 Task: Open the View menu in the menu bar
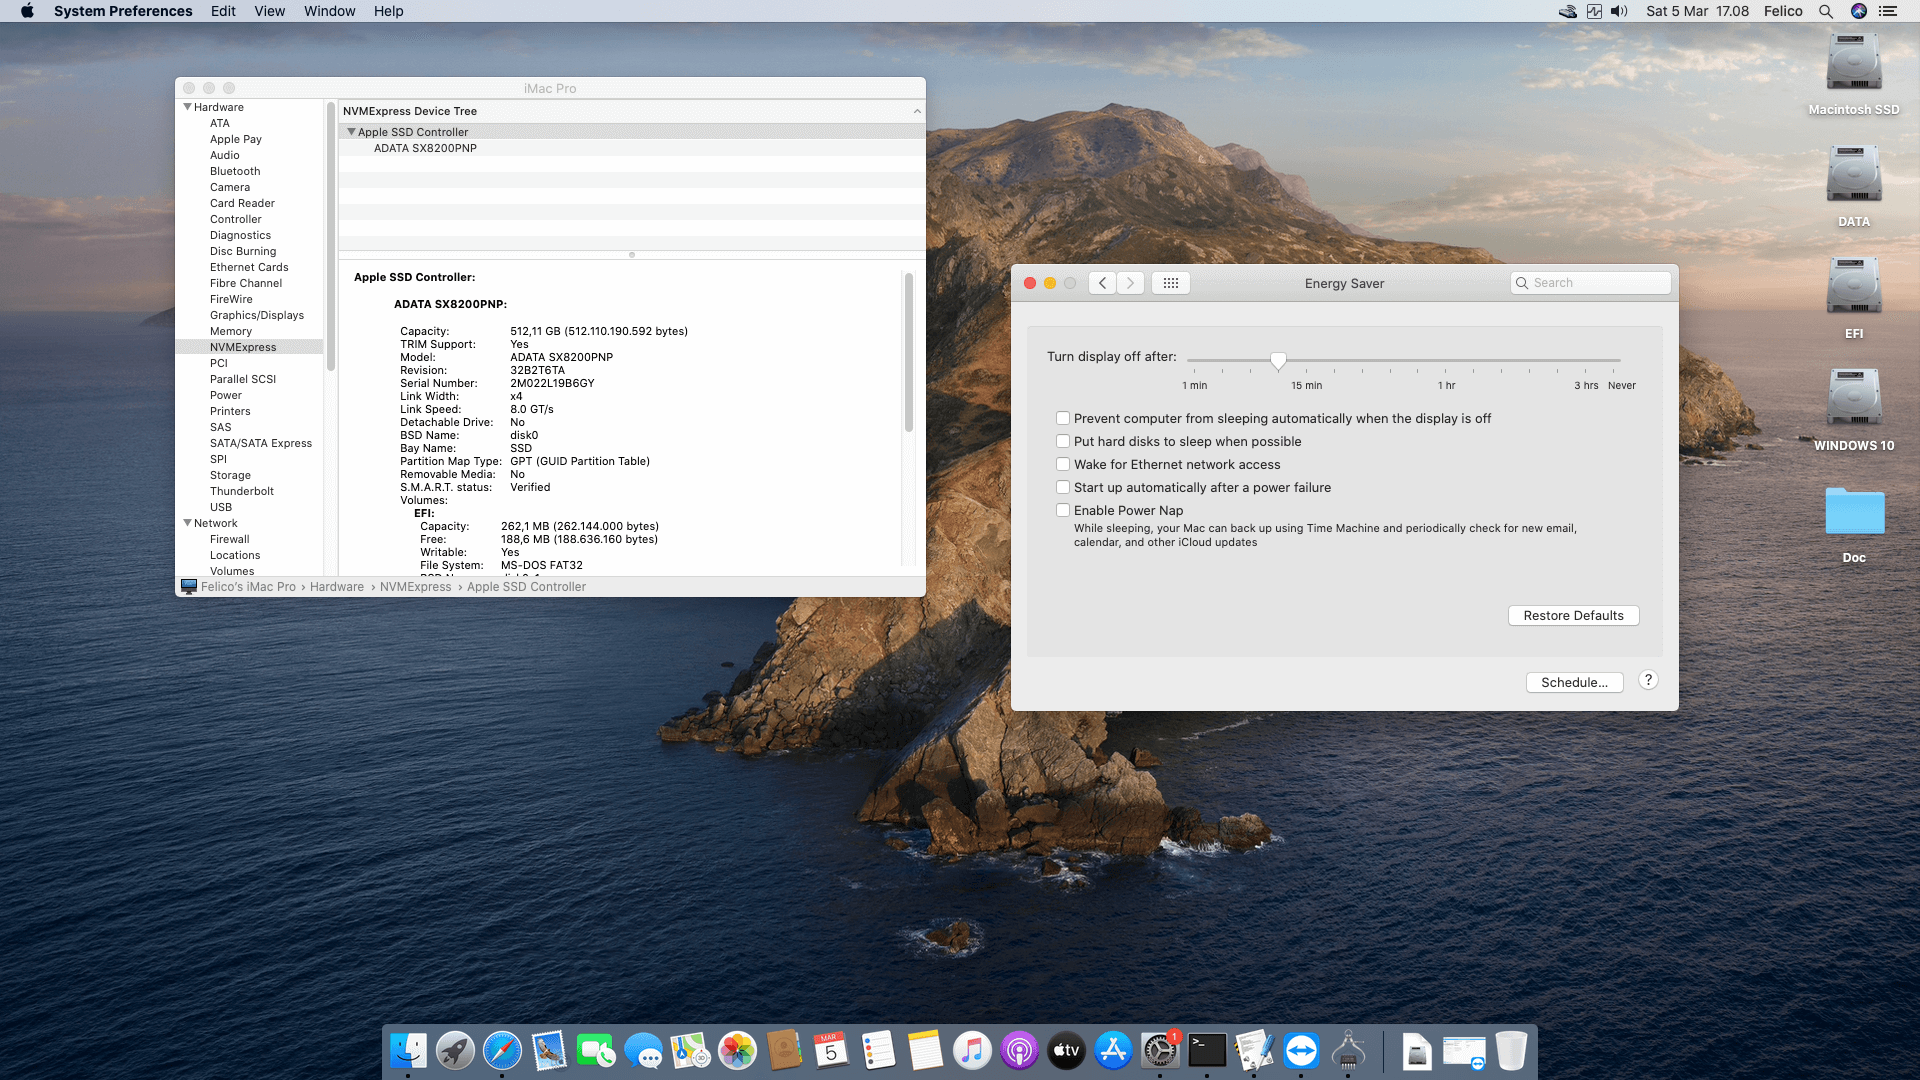269,11
